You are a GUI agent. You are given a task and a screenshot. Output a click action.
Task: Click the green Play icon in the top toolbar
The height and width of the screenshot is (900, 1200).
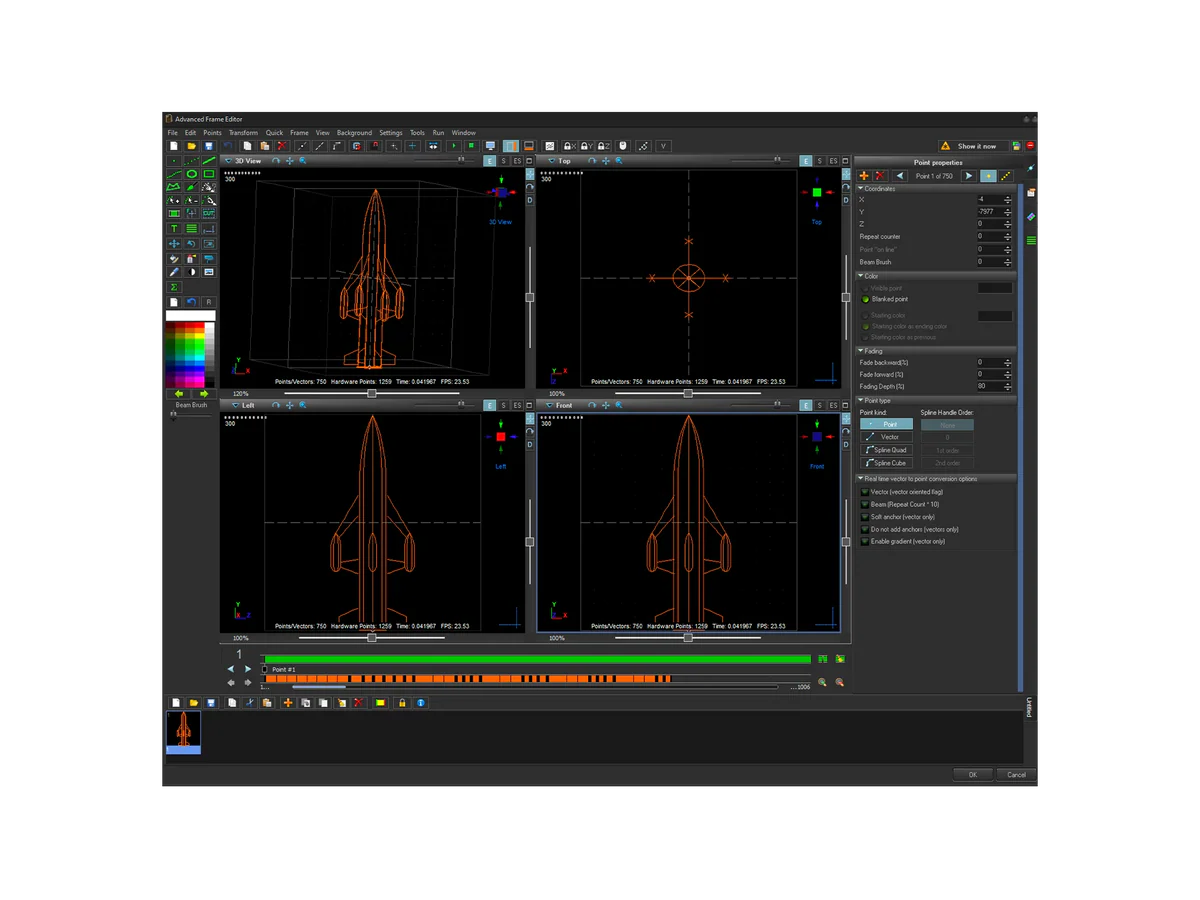(x=454, y=146)
